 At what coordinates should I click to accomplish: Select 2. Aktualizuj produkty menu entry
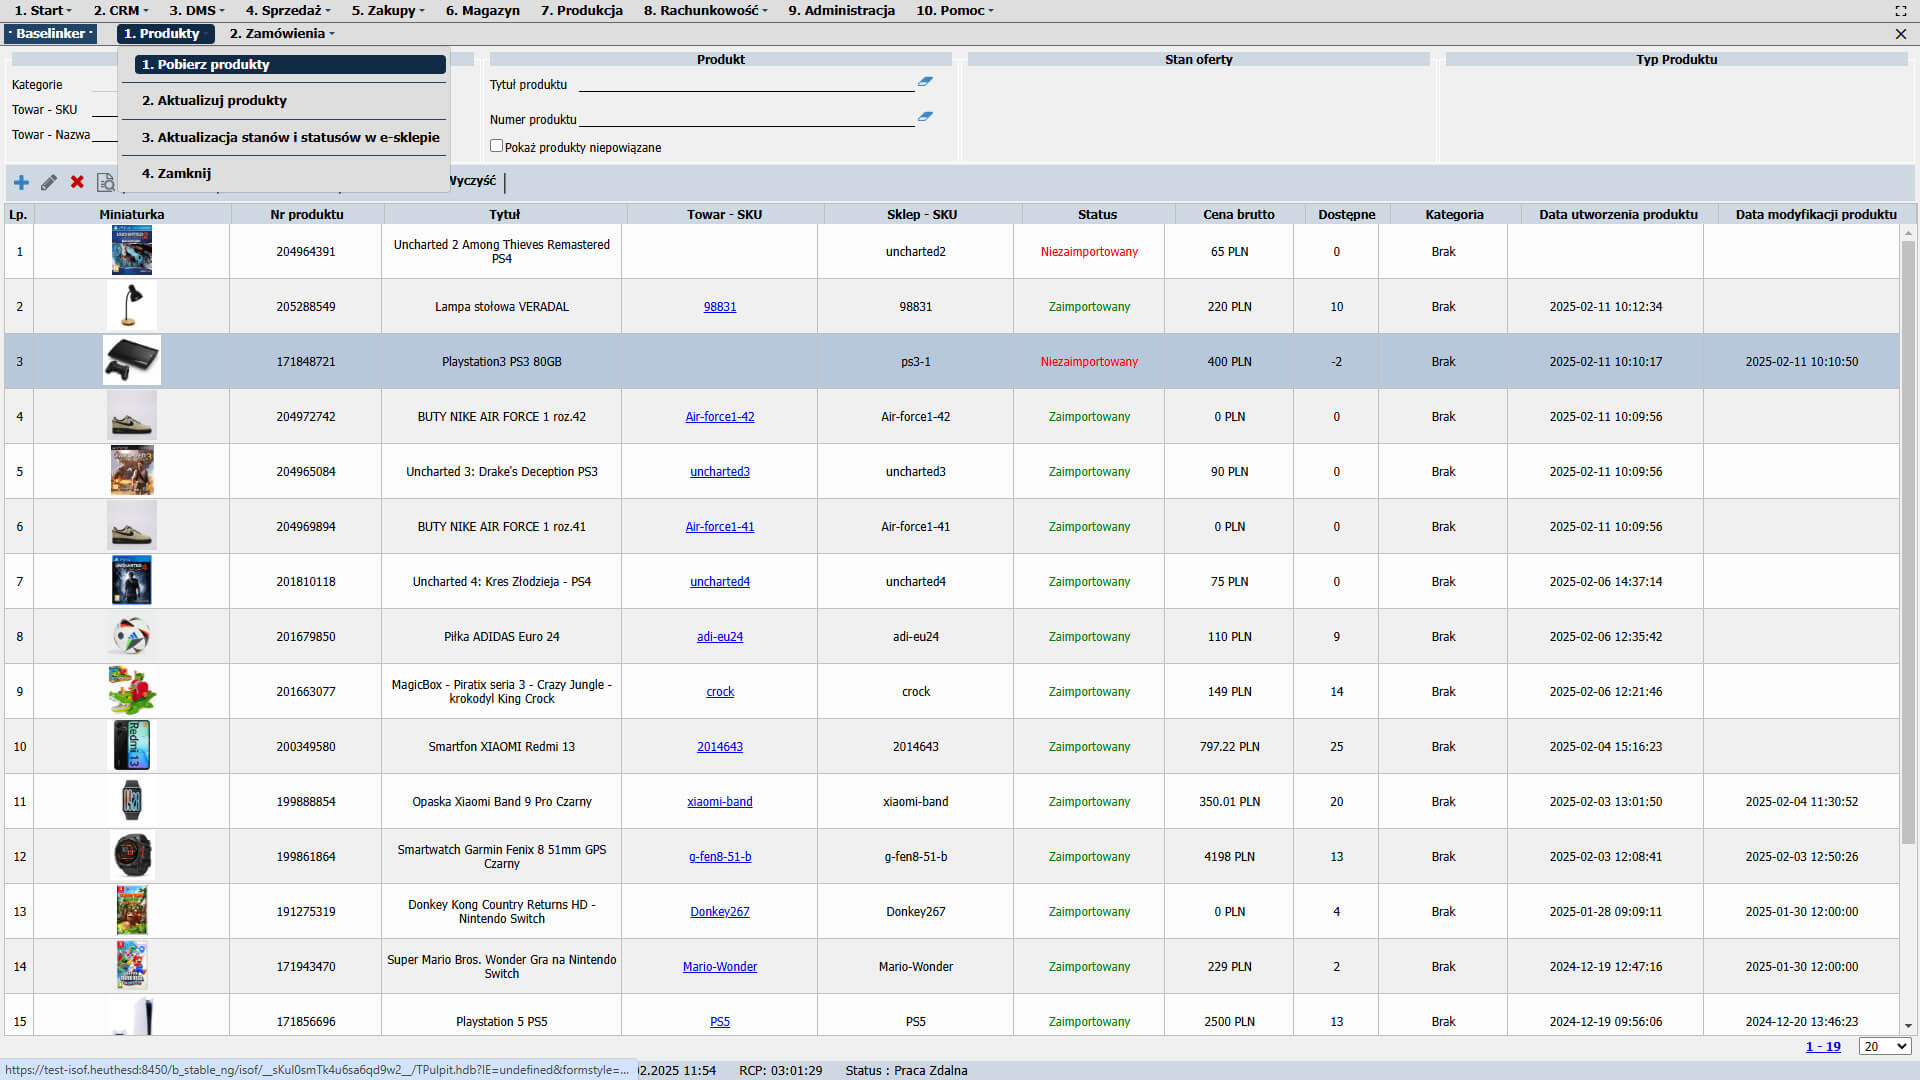[214, 100]
